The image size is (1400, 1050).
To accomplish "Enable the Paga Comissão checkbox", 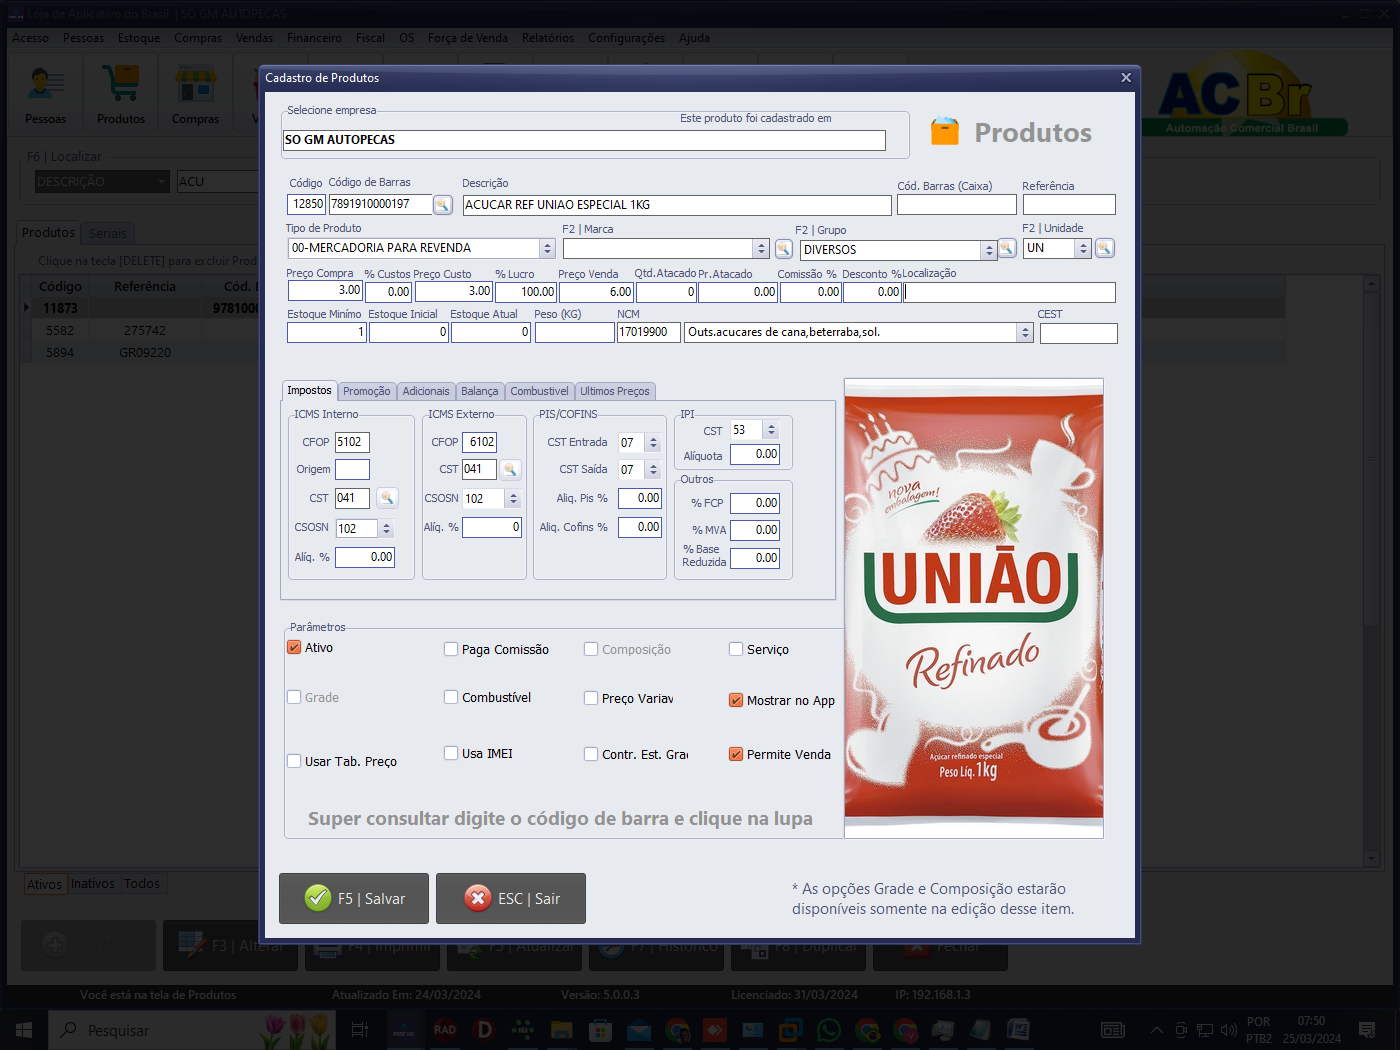I will pos(451,649).
